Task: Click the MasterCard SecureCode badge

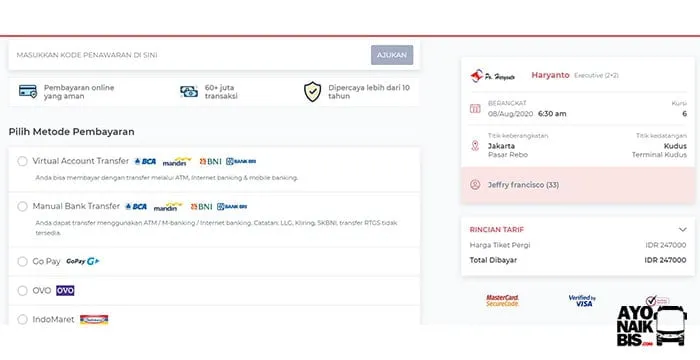Action: pos(502,301)
